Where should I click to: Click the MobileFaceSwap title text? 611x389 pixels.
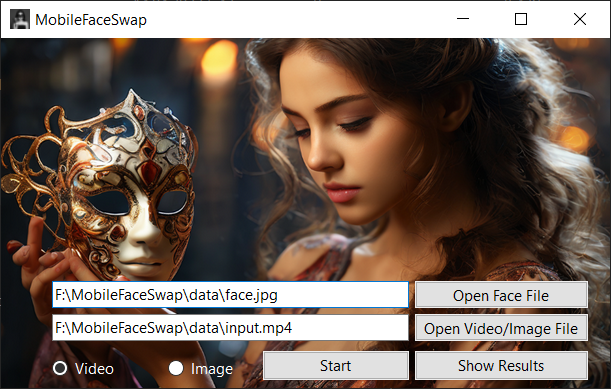pos(91,19)
